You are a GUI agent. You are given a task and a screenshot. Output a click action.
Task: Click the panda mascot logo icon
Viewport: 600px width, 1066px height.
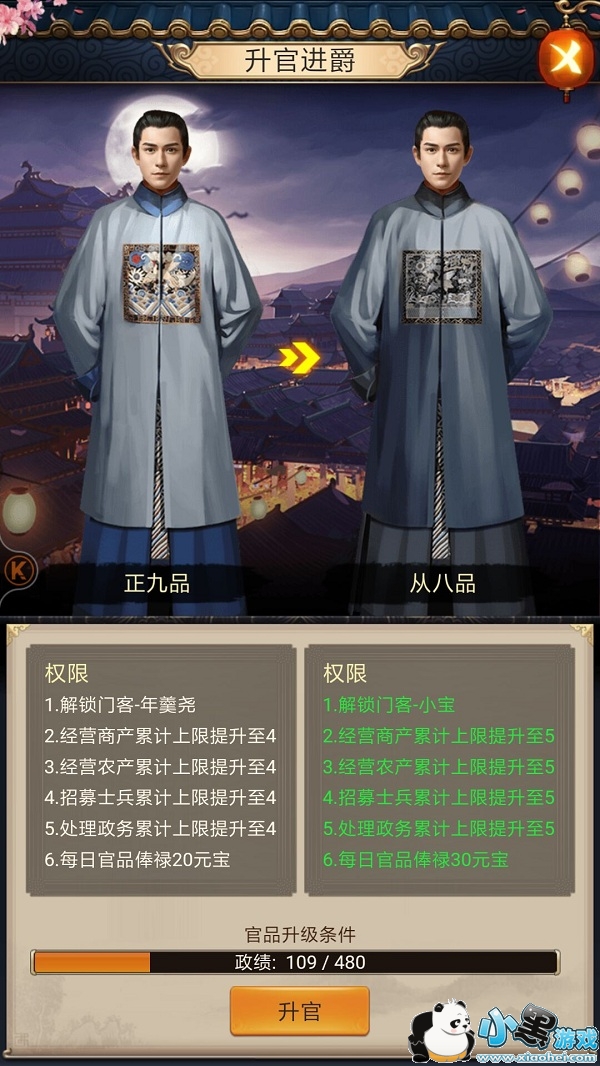click(x=442, y=1031)
